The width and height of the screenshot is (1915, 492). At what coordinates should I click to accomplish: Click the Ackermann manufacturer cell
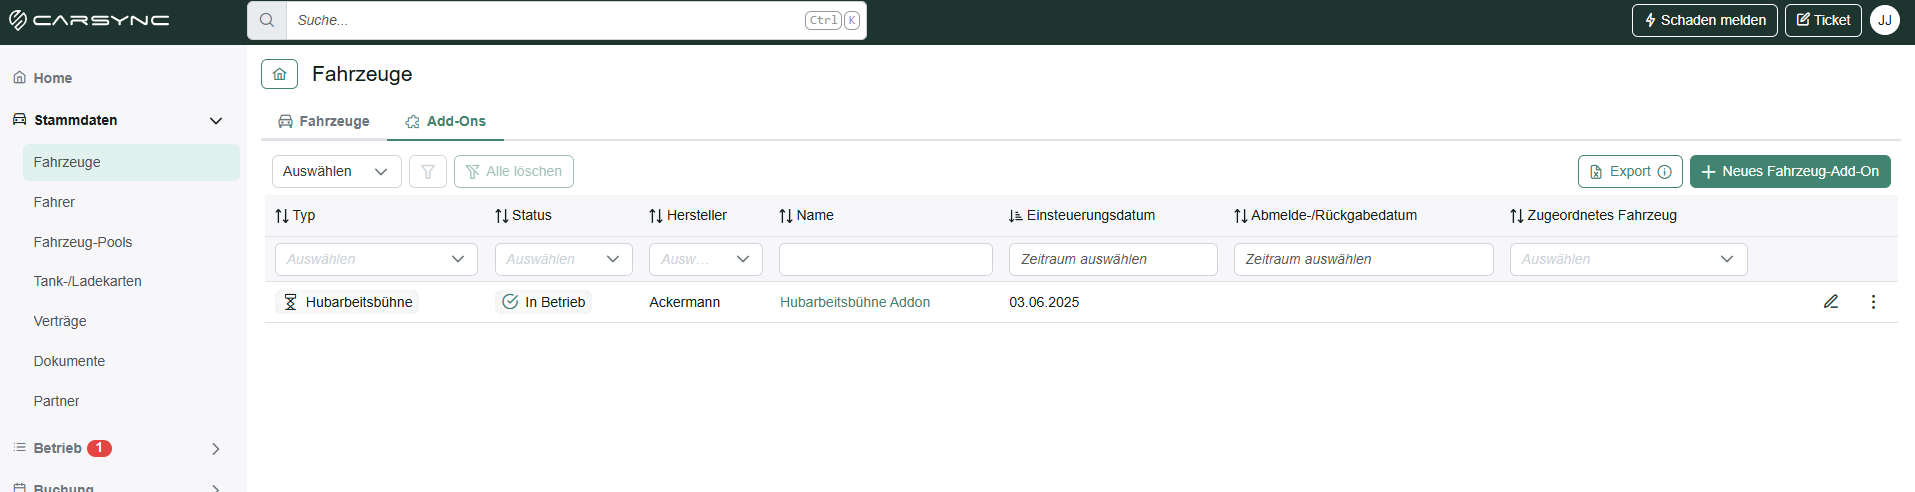(684, 302)
